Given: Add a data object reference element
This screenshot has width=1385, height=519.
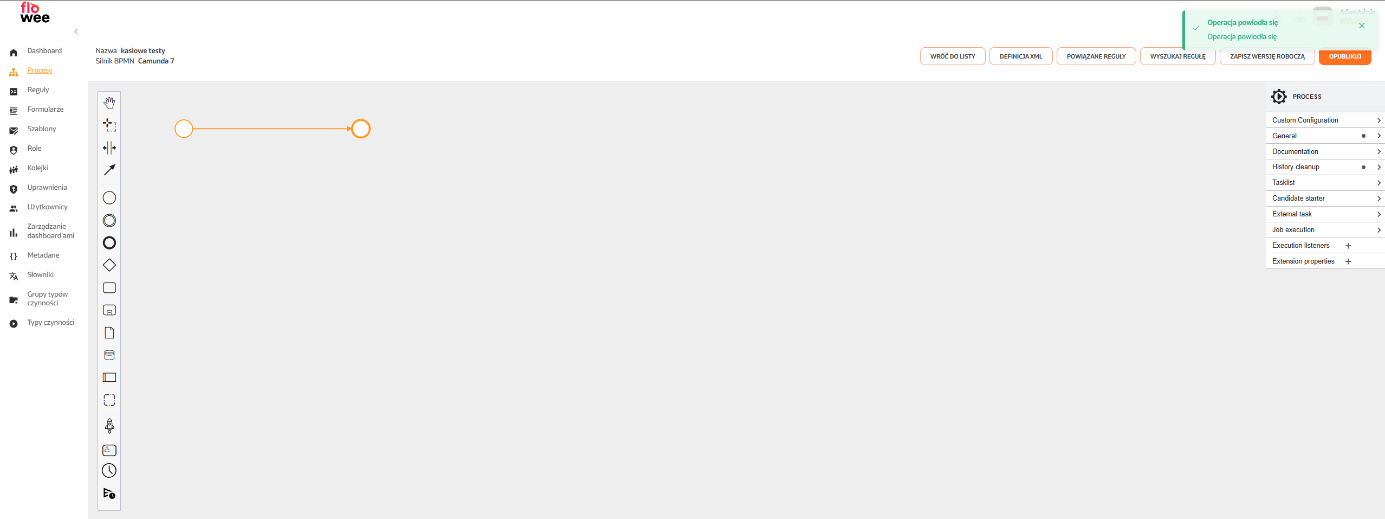Looking at the screenshot, I should point(110,332).
